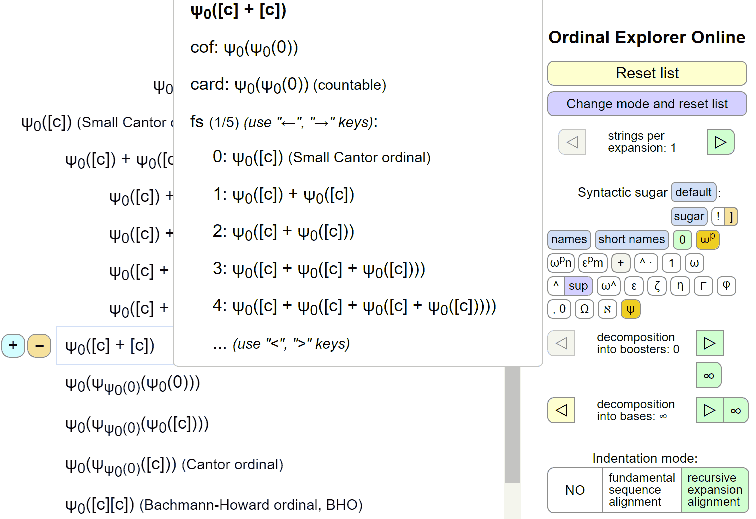Viewport: 756px width, 519px height.
Task: Toggle the . 0 sugar option
Action: point(559,309)
